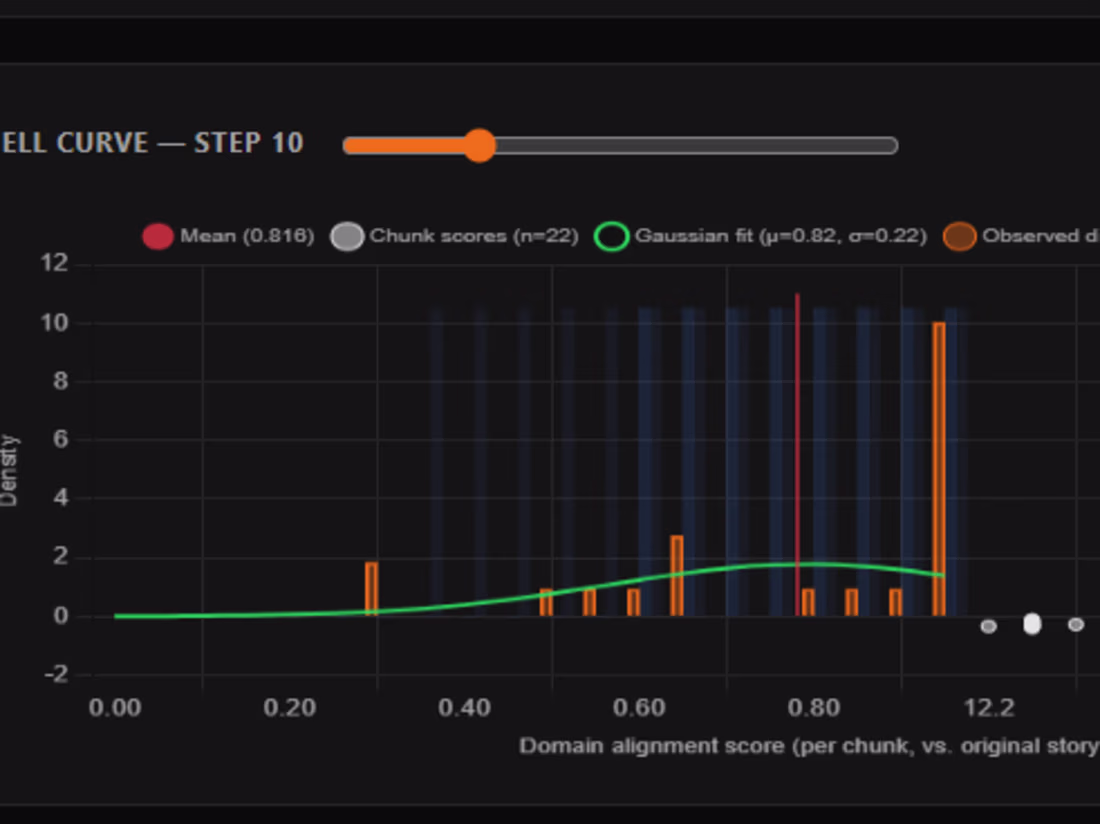Toggle the orange Observed legend item

pos(1021,236)
